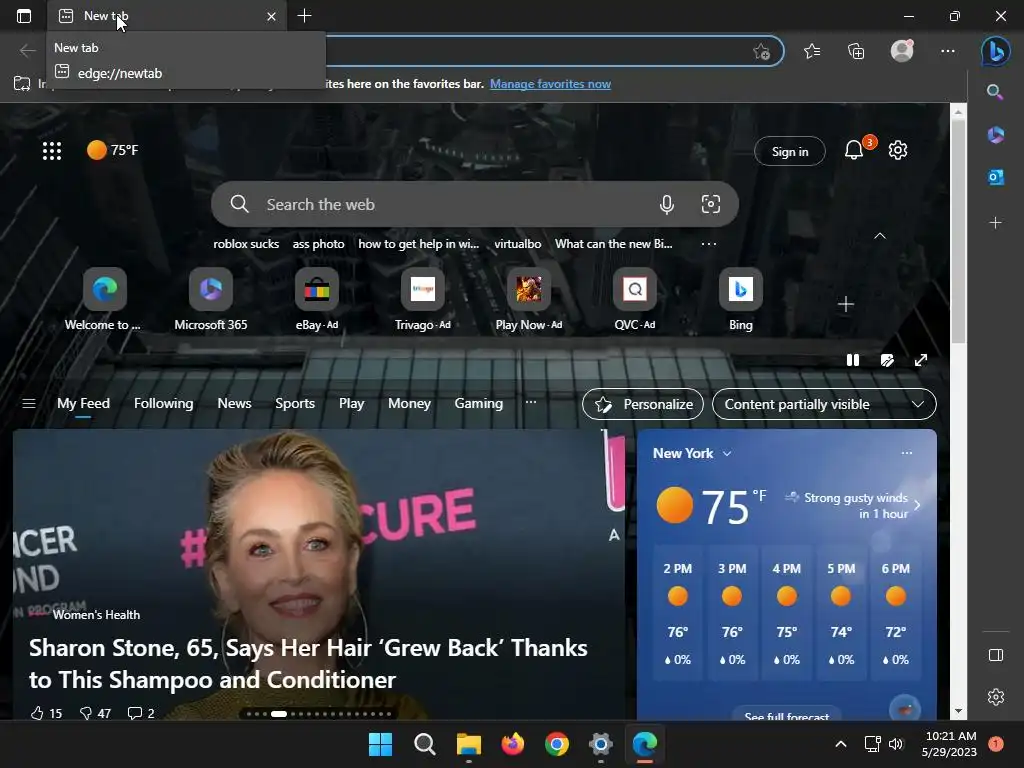Open weather card more options ellipsis

click(x=906, y=453)
